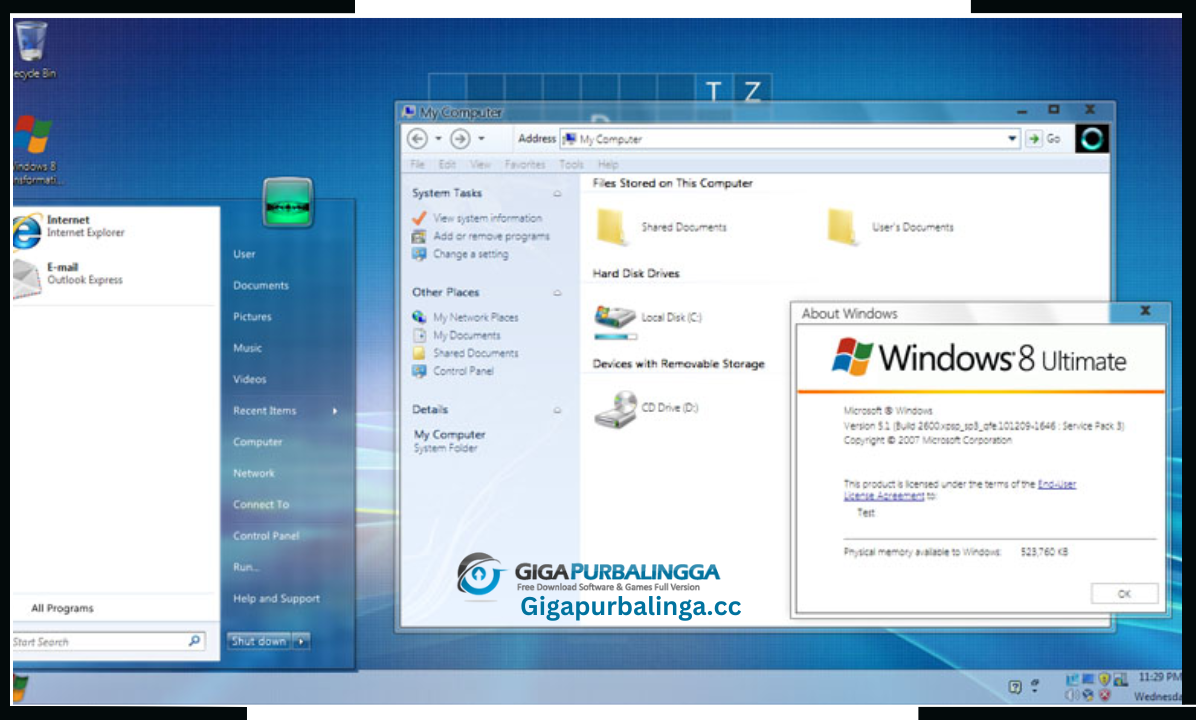The width and height of the screenshot is (1200, 720).
Task: Open the Help menu in My Computer
Action: coord(608,165)
